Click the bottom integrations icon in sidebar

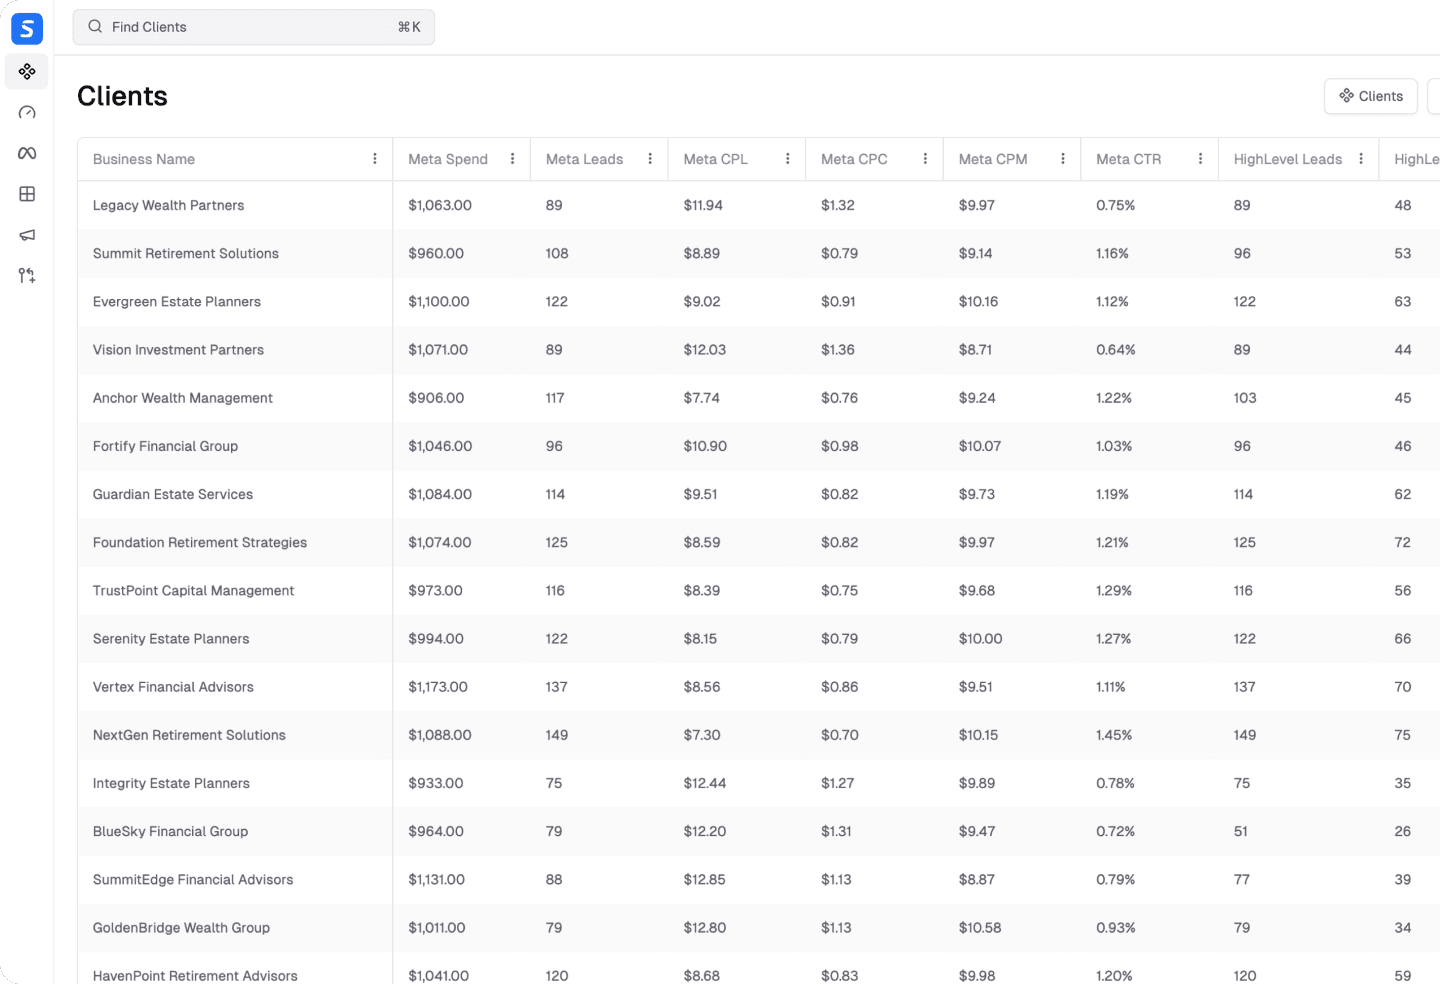(x=26, y=275)
